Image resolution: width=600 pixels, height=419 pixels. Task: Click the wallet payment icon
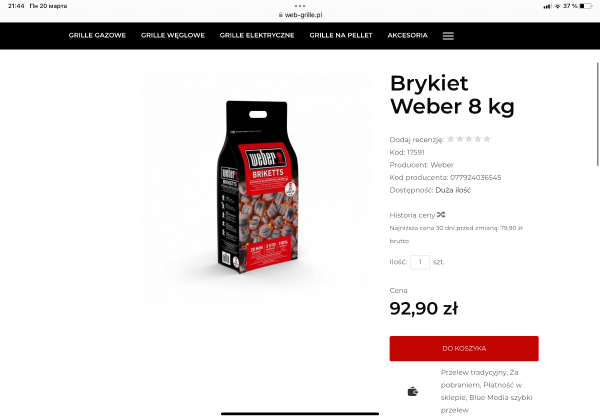pos(412,391)
